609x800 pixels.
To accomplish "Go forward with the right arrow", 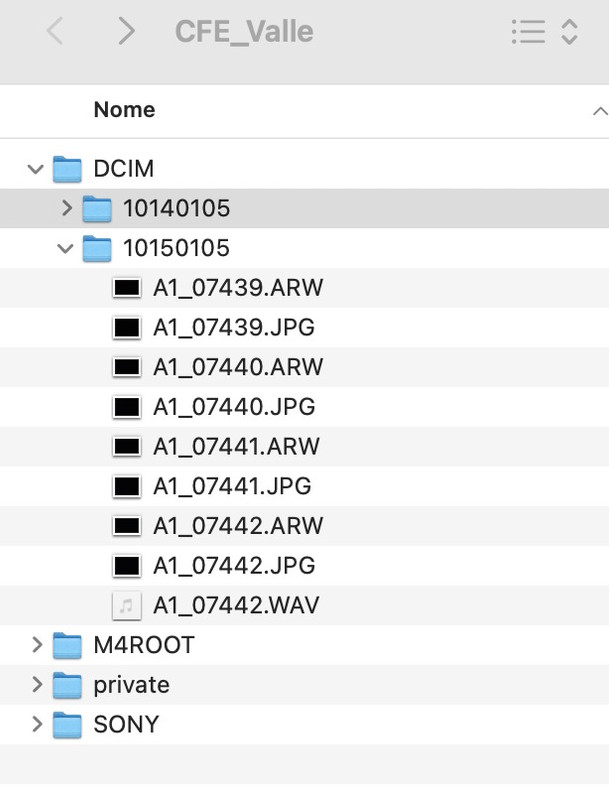I will [126, 31].
